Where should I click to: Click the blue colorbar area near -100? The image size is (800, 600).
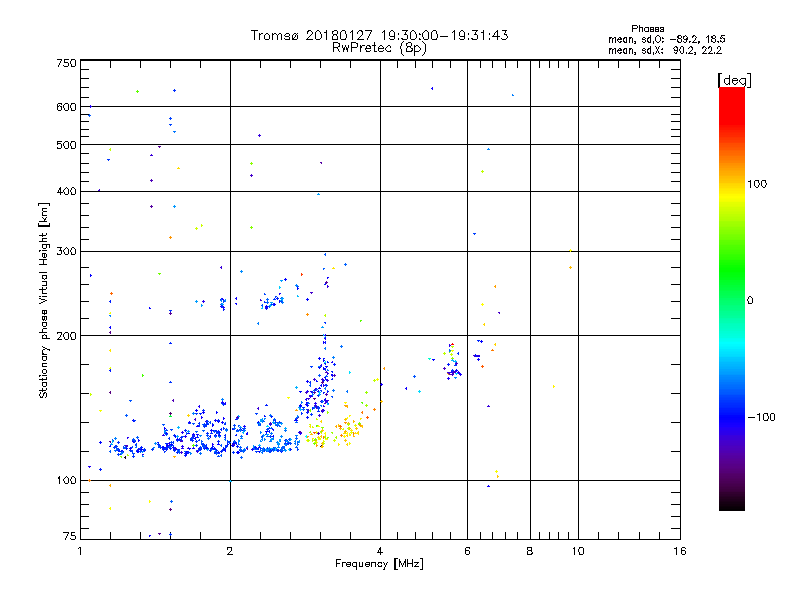[732, 417]
